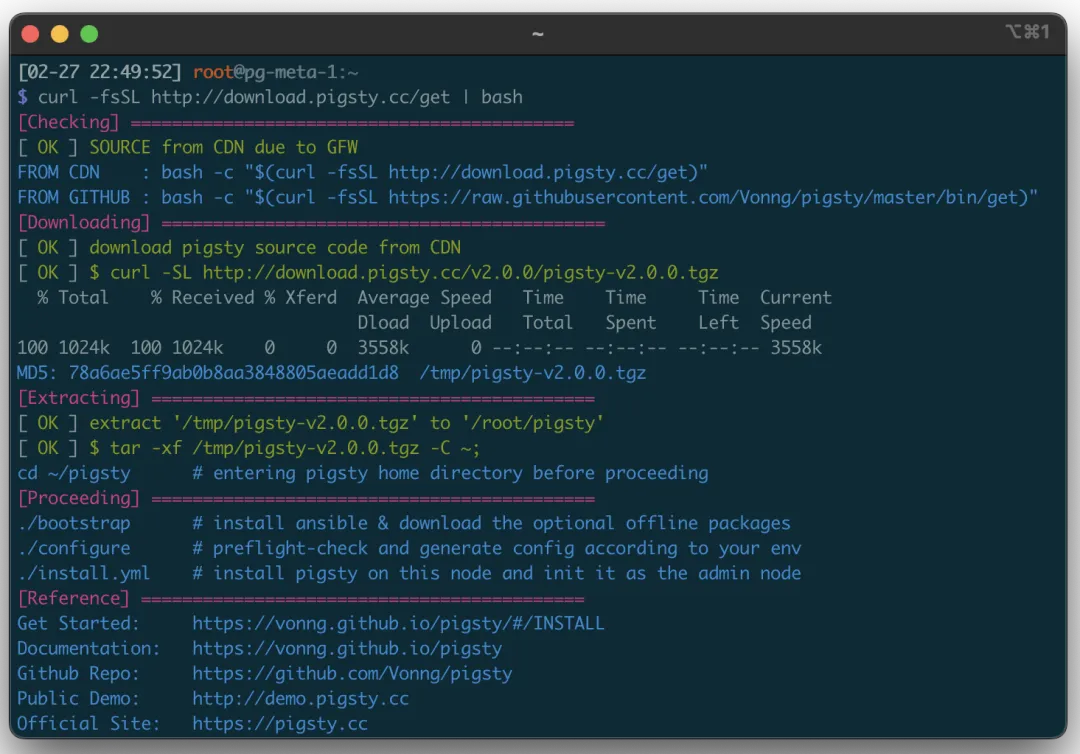Click the red close window button
Viewport: 1080px width, 754px height.
(x=30, y=34)
